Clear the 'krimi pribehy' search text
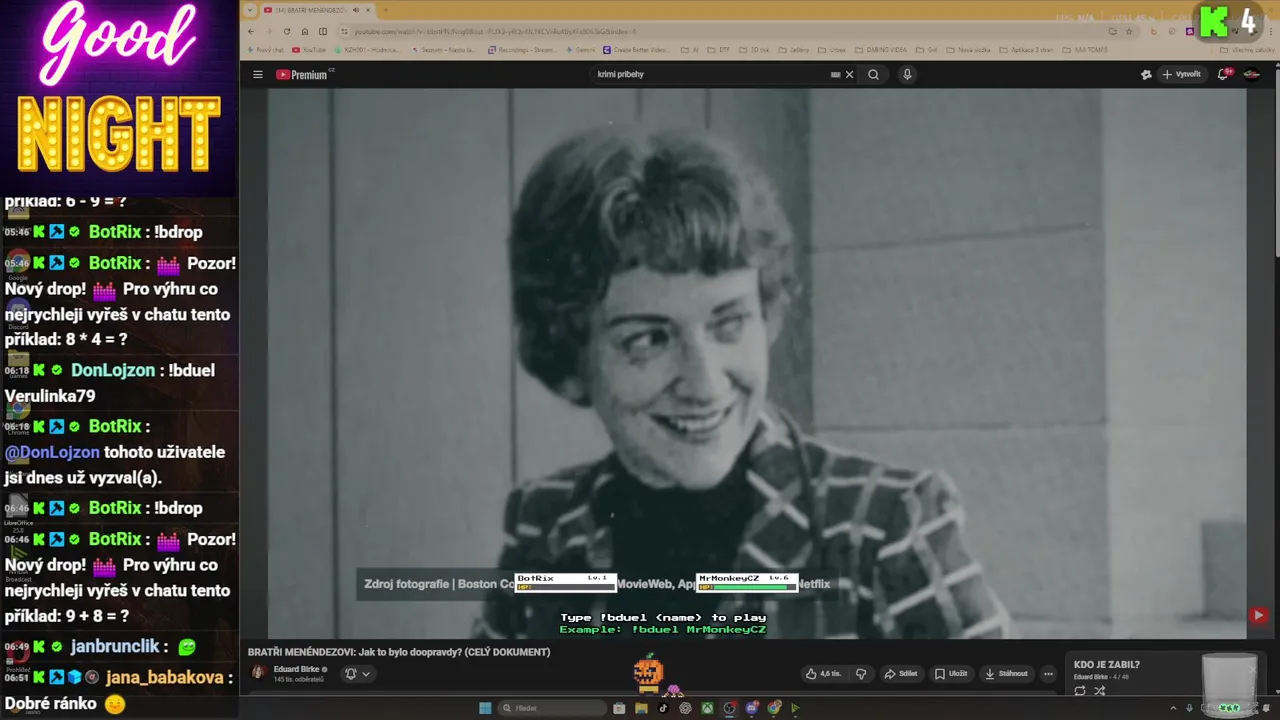This screenshot has height=720, width=1280. 850,74
